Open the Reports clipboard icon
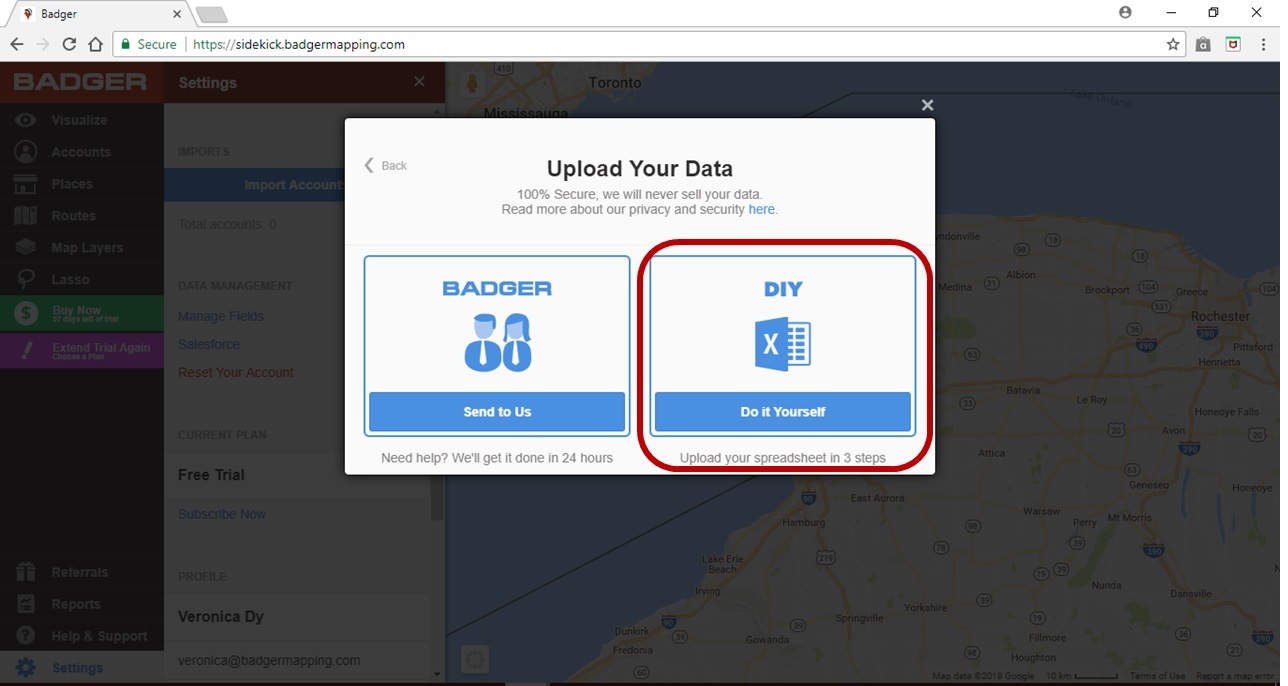 (x=25, y=604)
